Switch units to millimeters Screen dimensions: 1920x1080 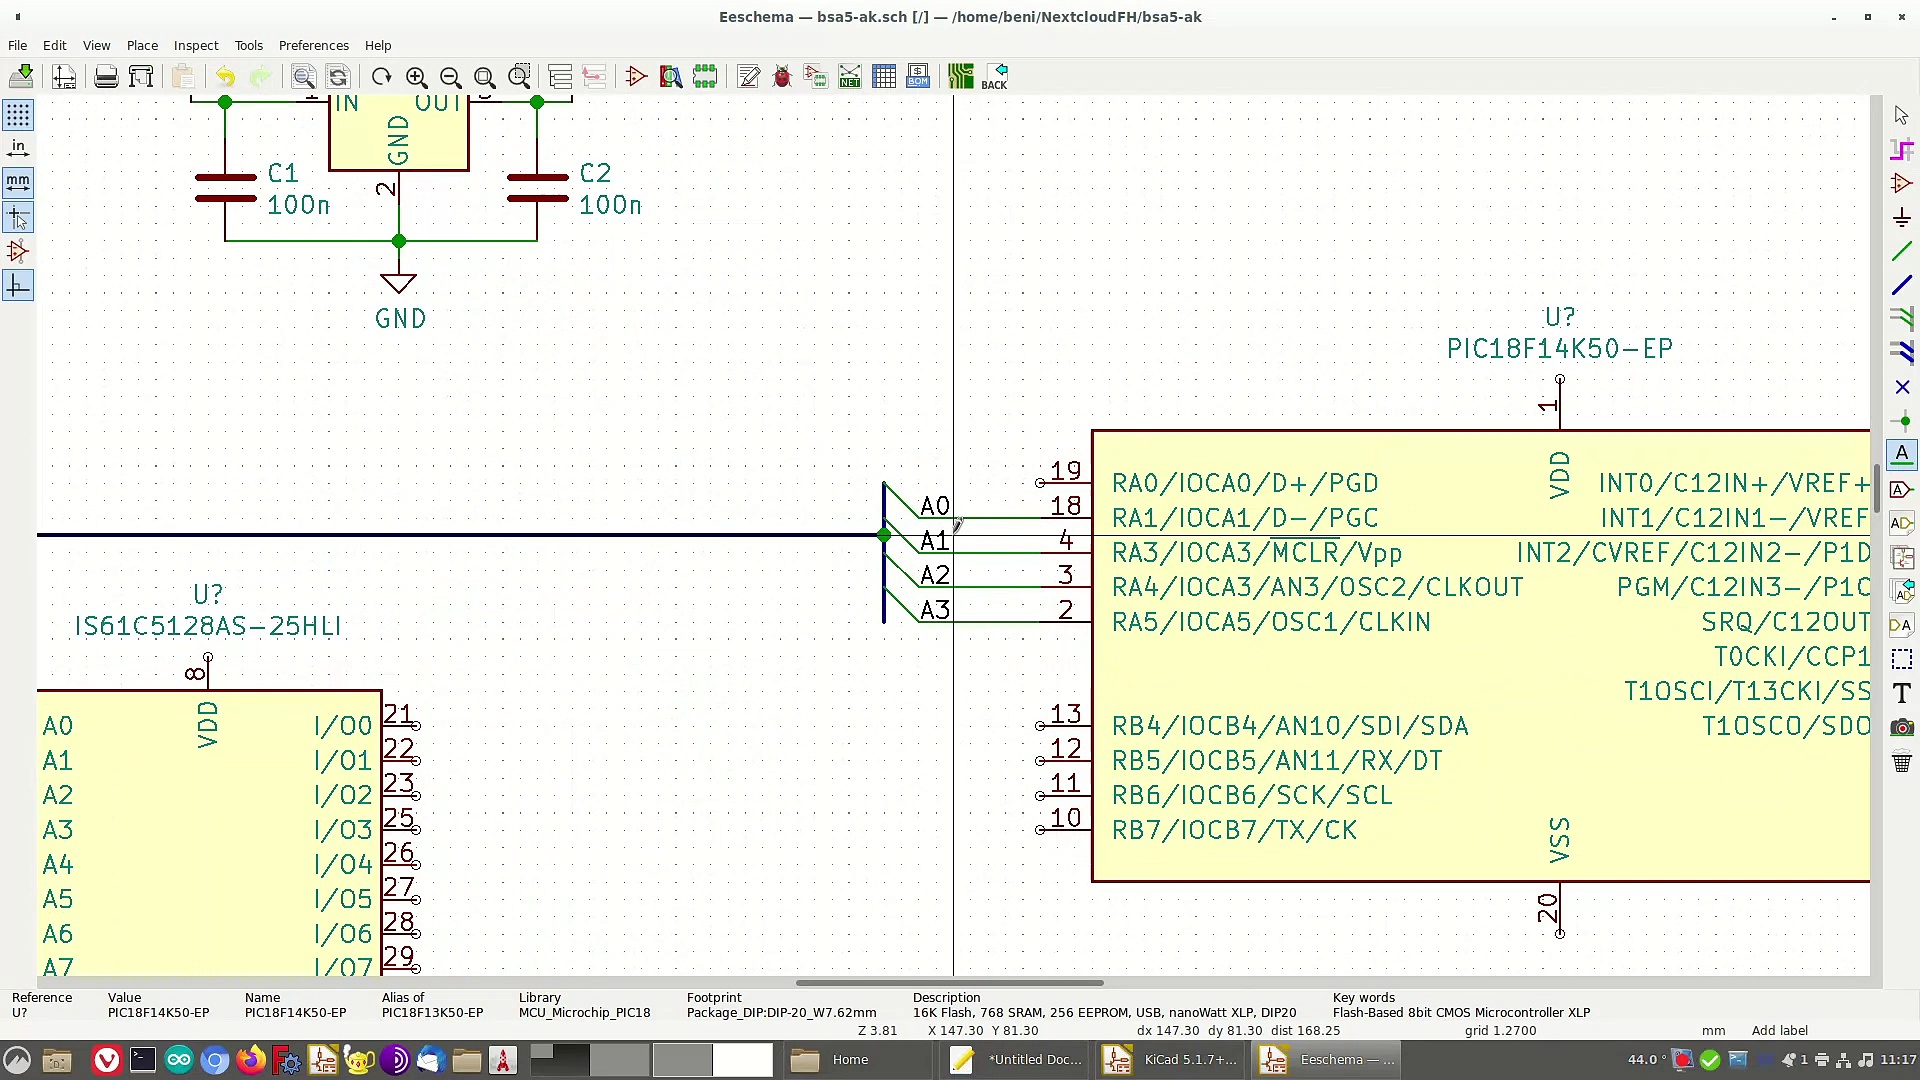[18, 182]
